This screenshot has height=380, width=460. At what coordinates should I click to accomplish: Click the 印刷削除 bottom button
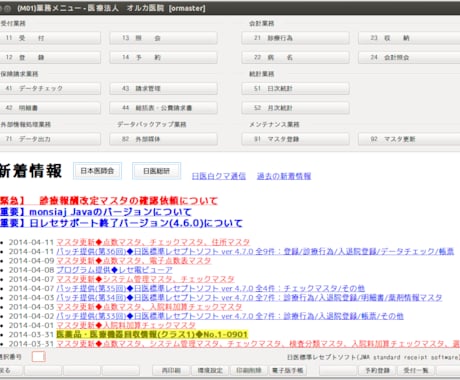(249, 370)
